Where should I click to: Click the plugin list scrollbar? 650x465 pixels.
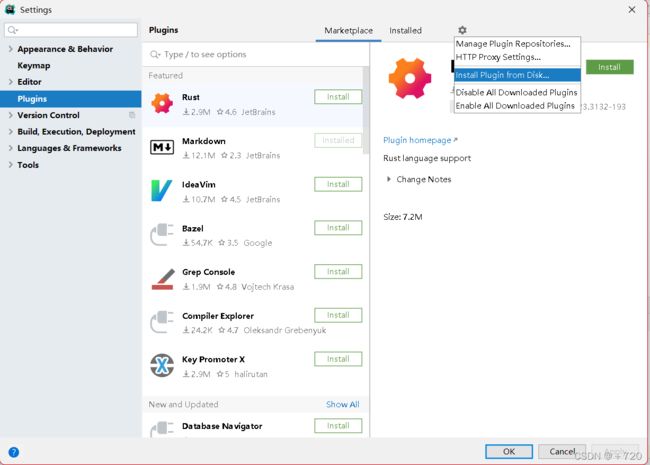coord(366,110)
